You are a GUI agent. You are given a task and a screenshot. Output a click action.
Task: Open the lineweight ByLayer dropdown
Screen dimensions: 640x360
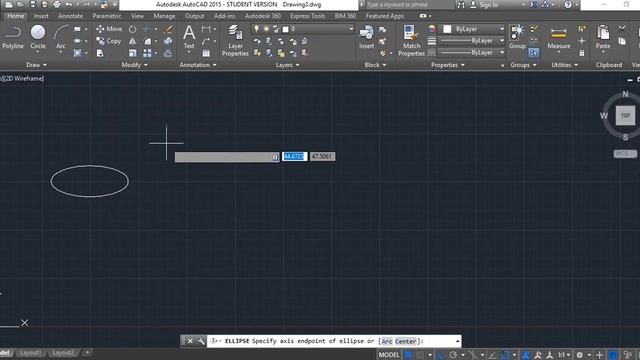click(x=472, y=41)
